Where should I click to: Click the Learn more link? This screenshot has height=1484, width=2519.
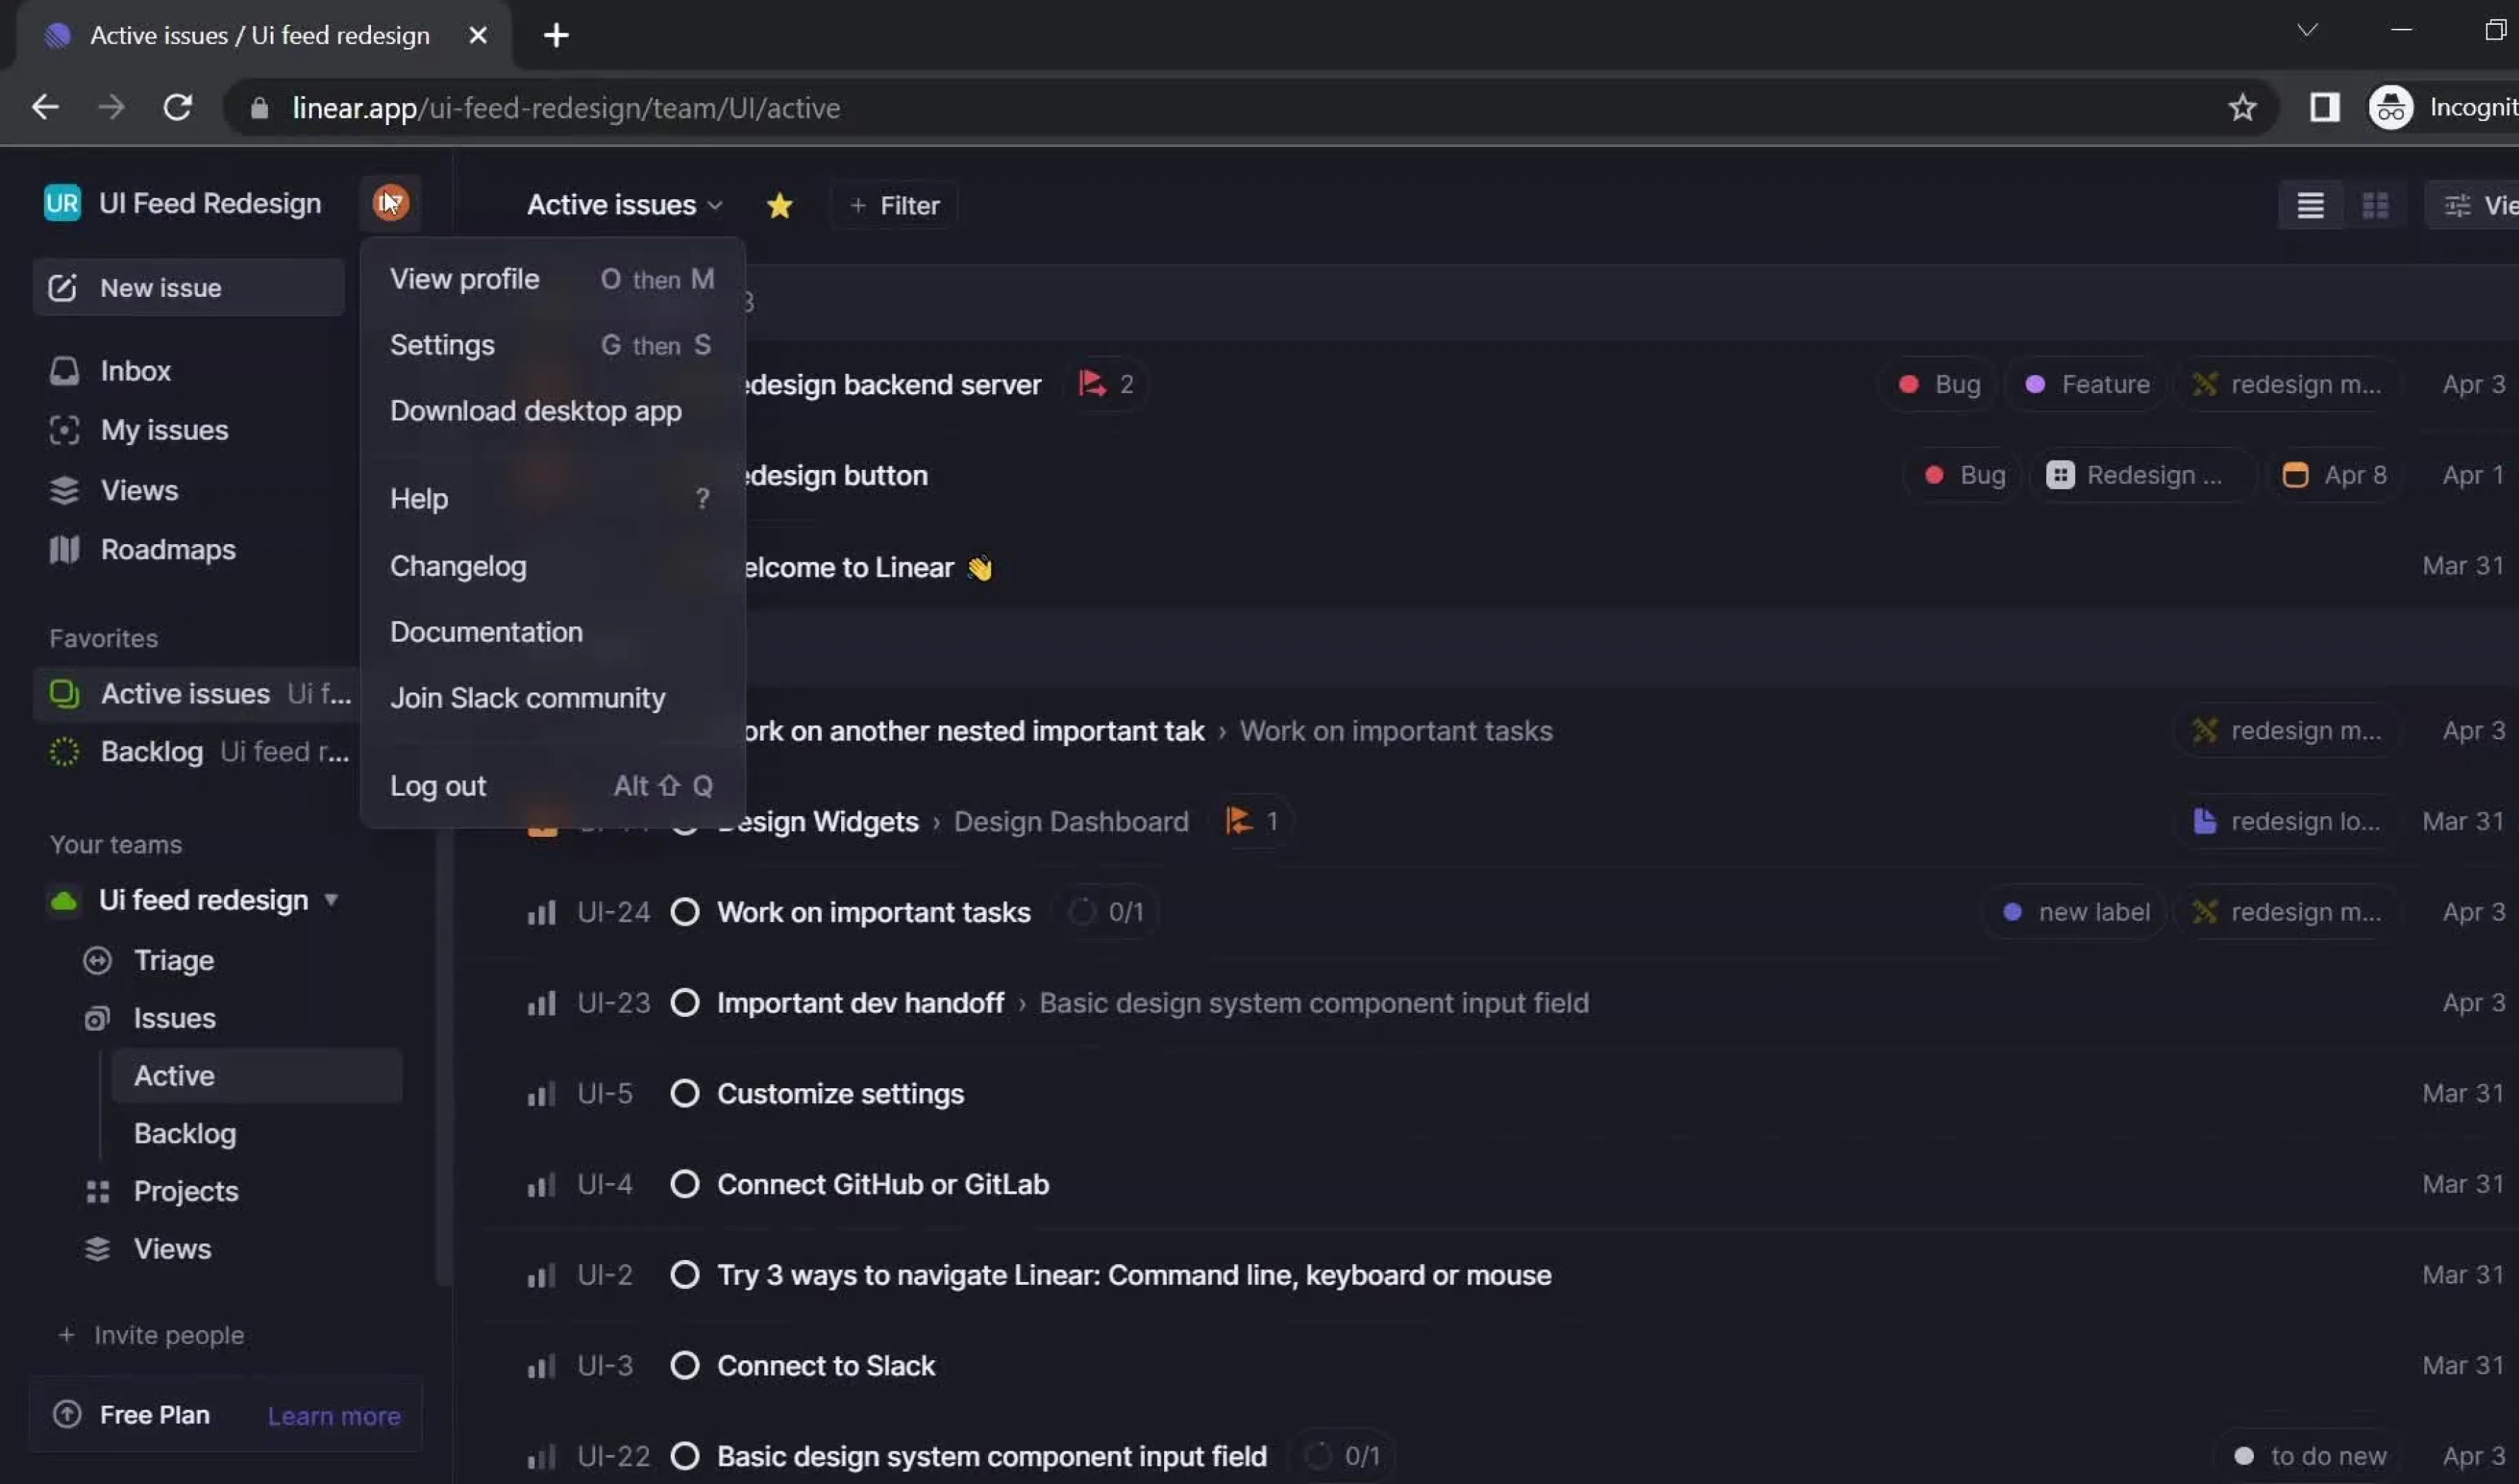[x=334, y=1416]
